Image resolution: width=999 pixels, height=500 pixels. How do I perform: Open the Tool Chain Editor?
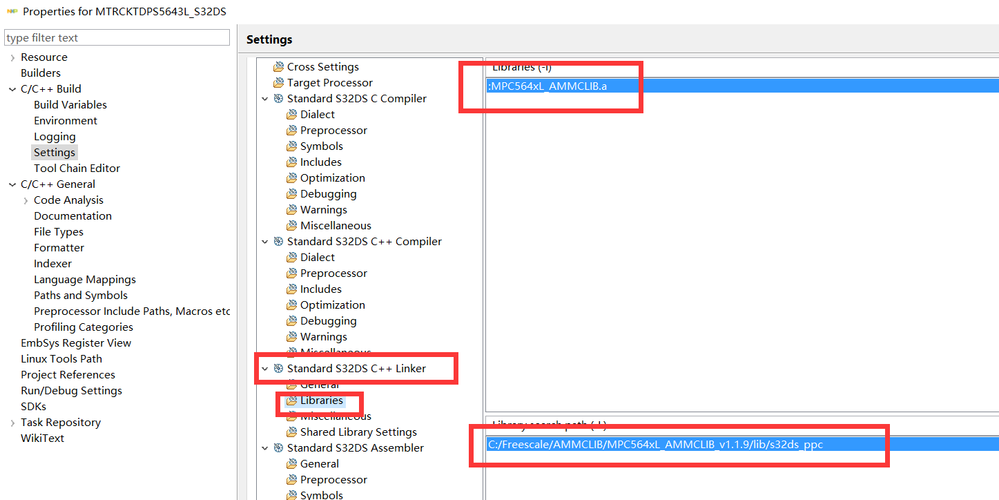coord(77,168)
